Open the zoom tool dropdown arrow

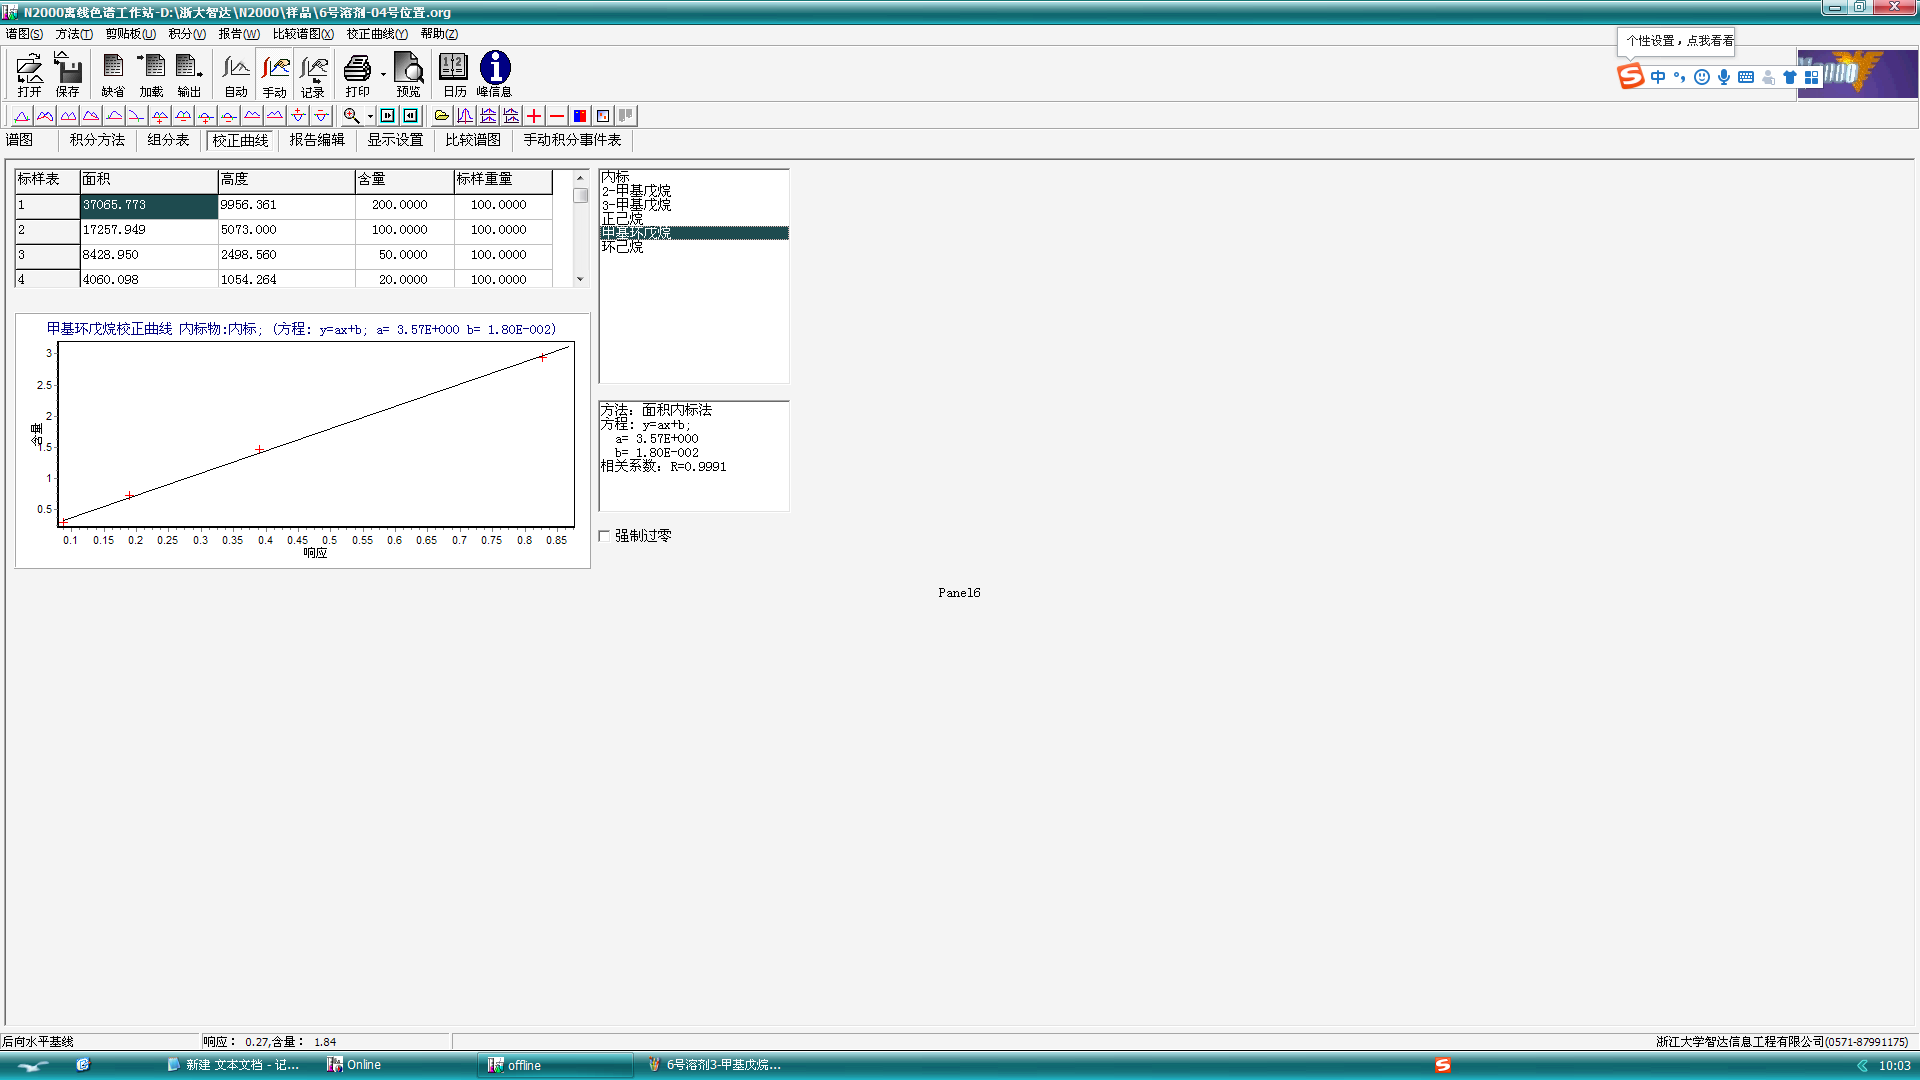point(370,116)
